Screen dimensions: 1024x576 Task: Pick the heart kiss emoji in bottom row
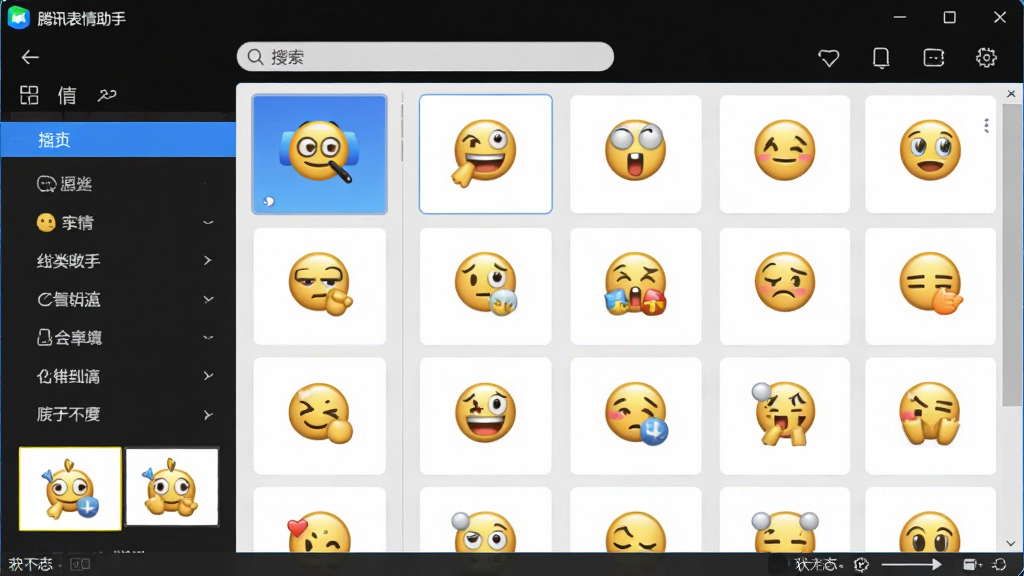(319, 520)
